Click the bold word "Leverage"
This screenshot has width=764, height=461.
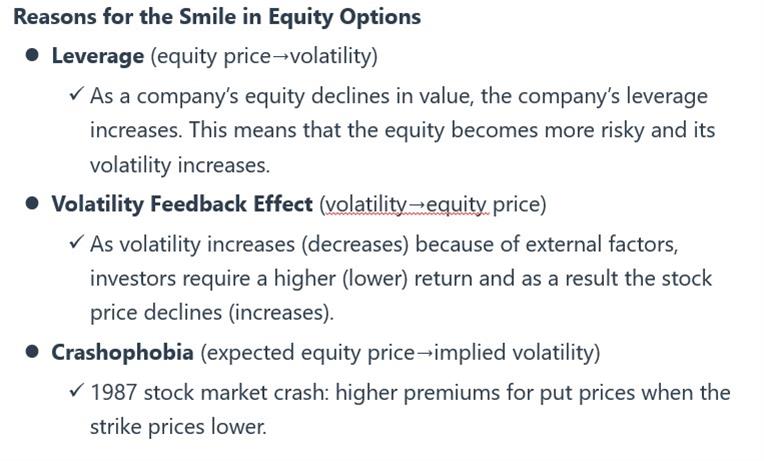[x=97, y=56]
